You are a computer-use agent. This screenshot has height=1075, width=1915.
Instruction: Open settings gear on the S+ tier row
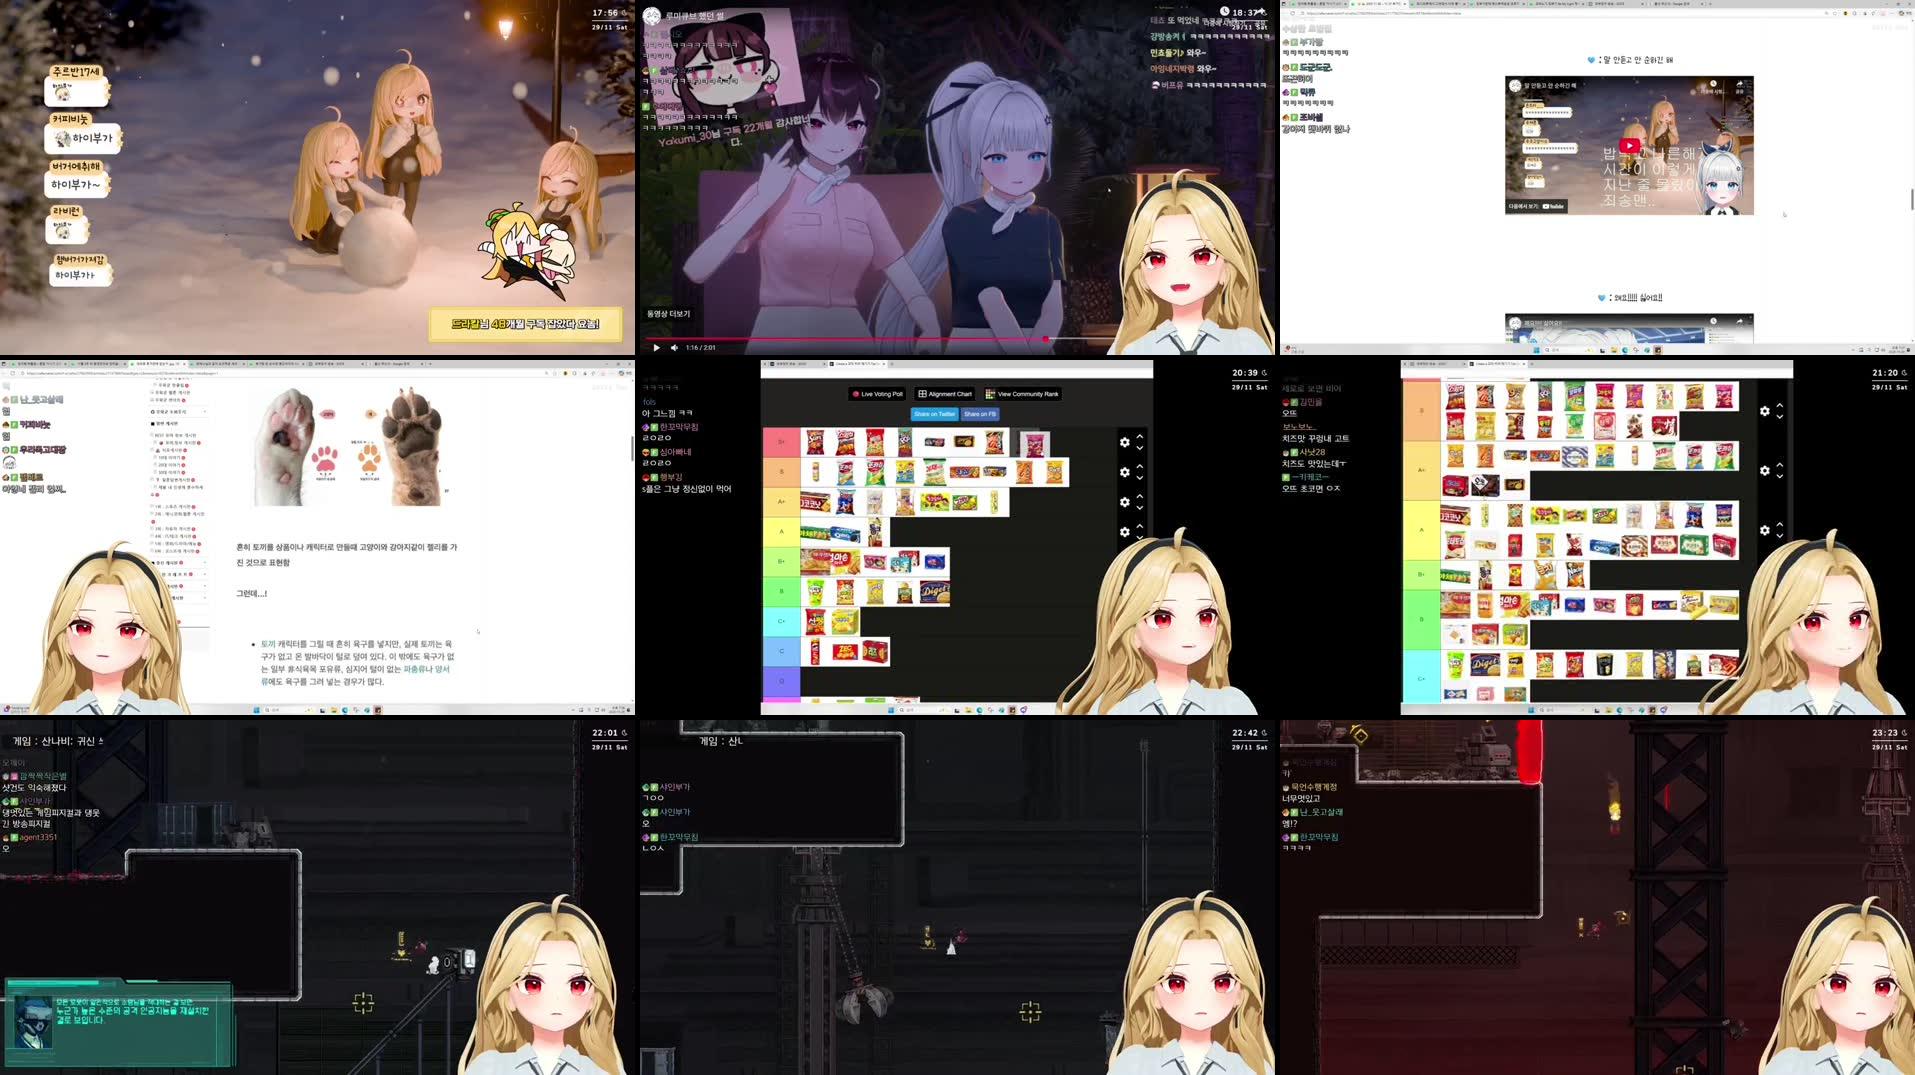1125,442
